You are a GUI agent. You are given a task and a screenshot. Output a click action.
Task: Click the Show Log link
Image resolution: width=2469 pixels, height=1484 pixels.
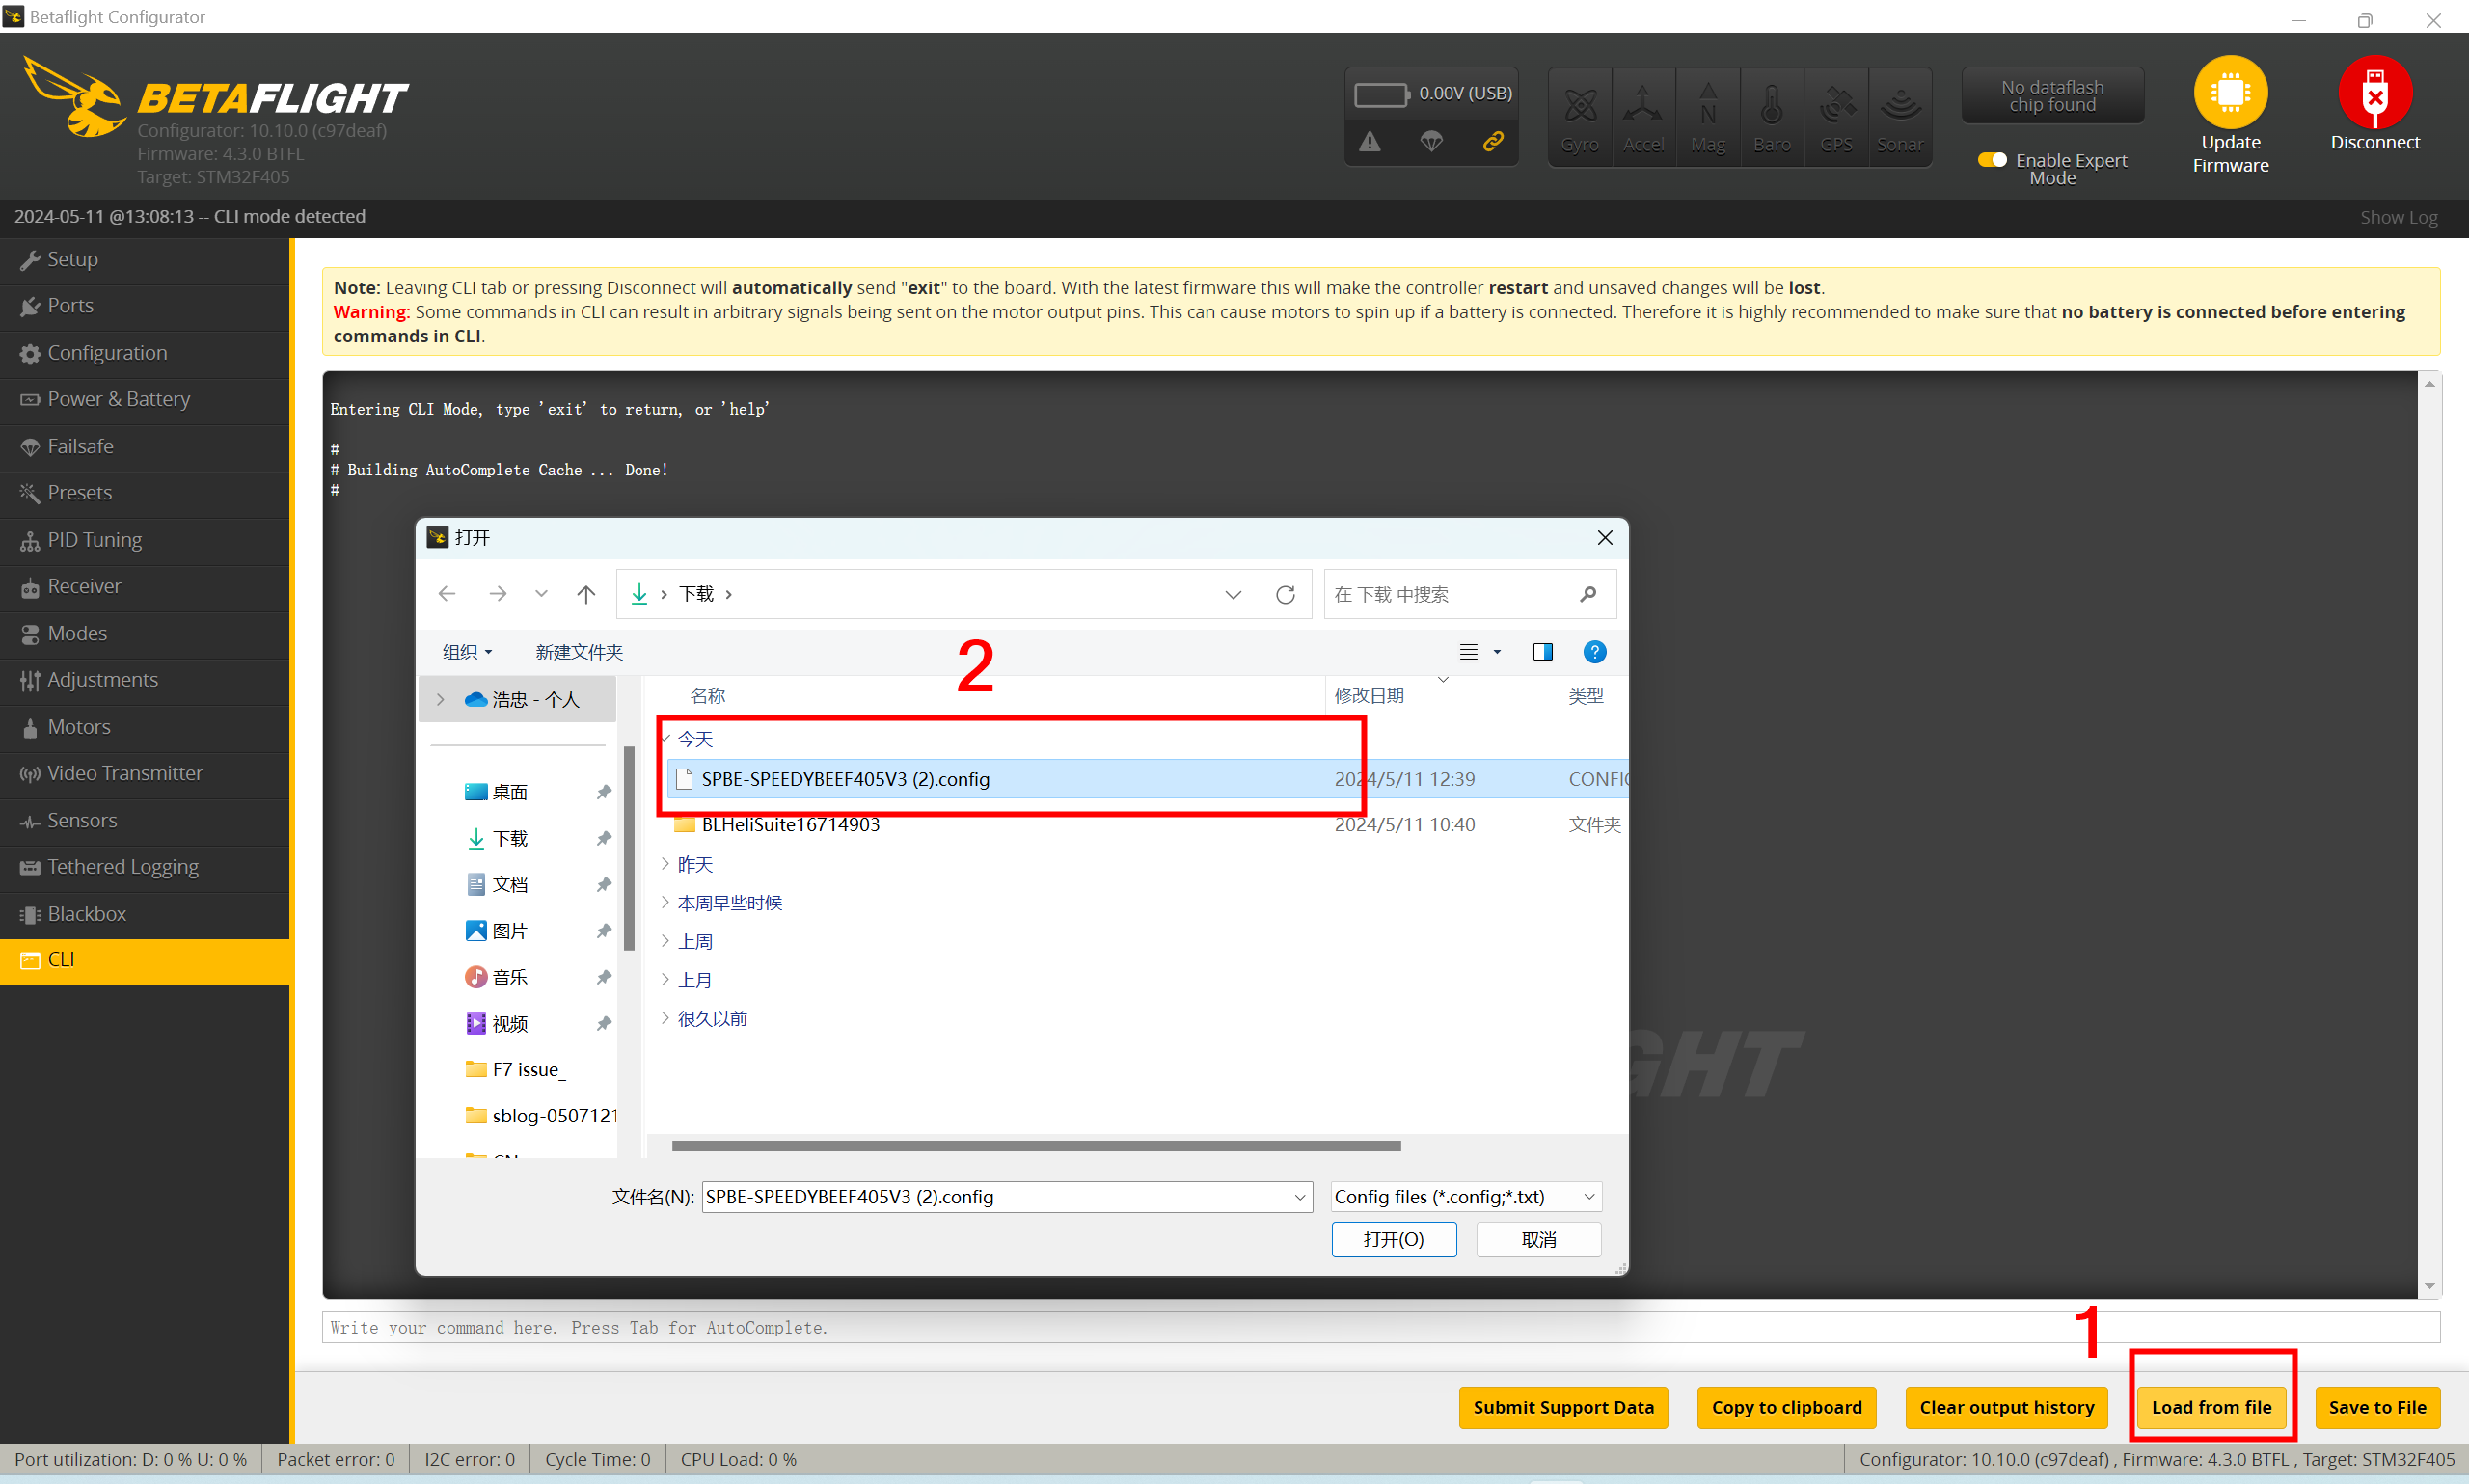pyautogui.click(x=2398, y=218)
